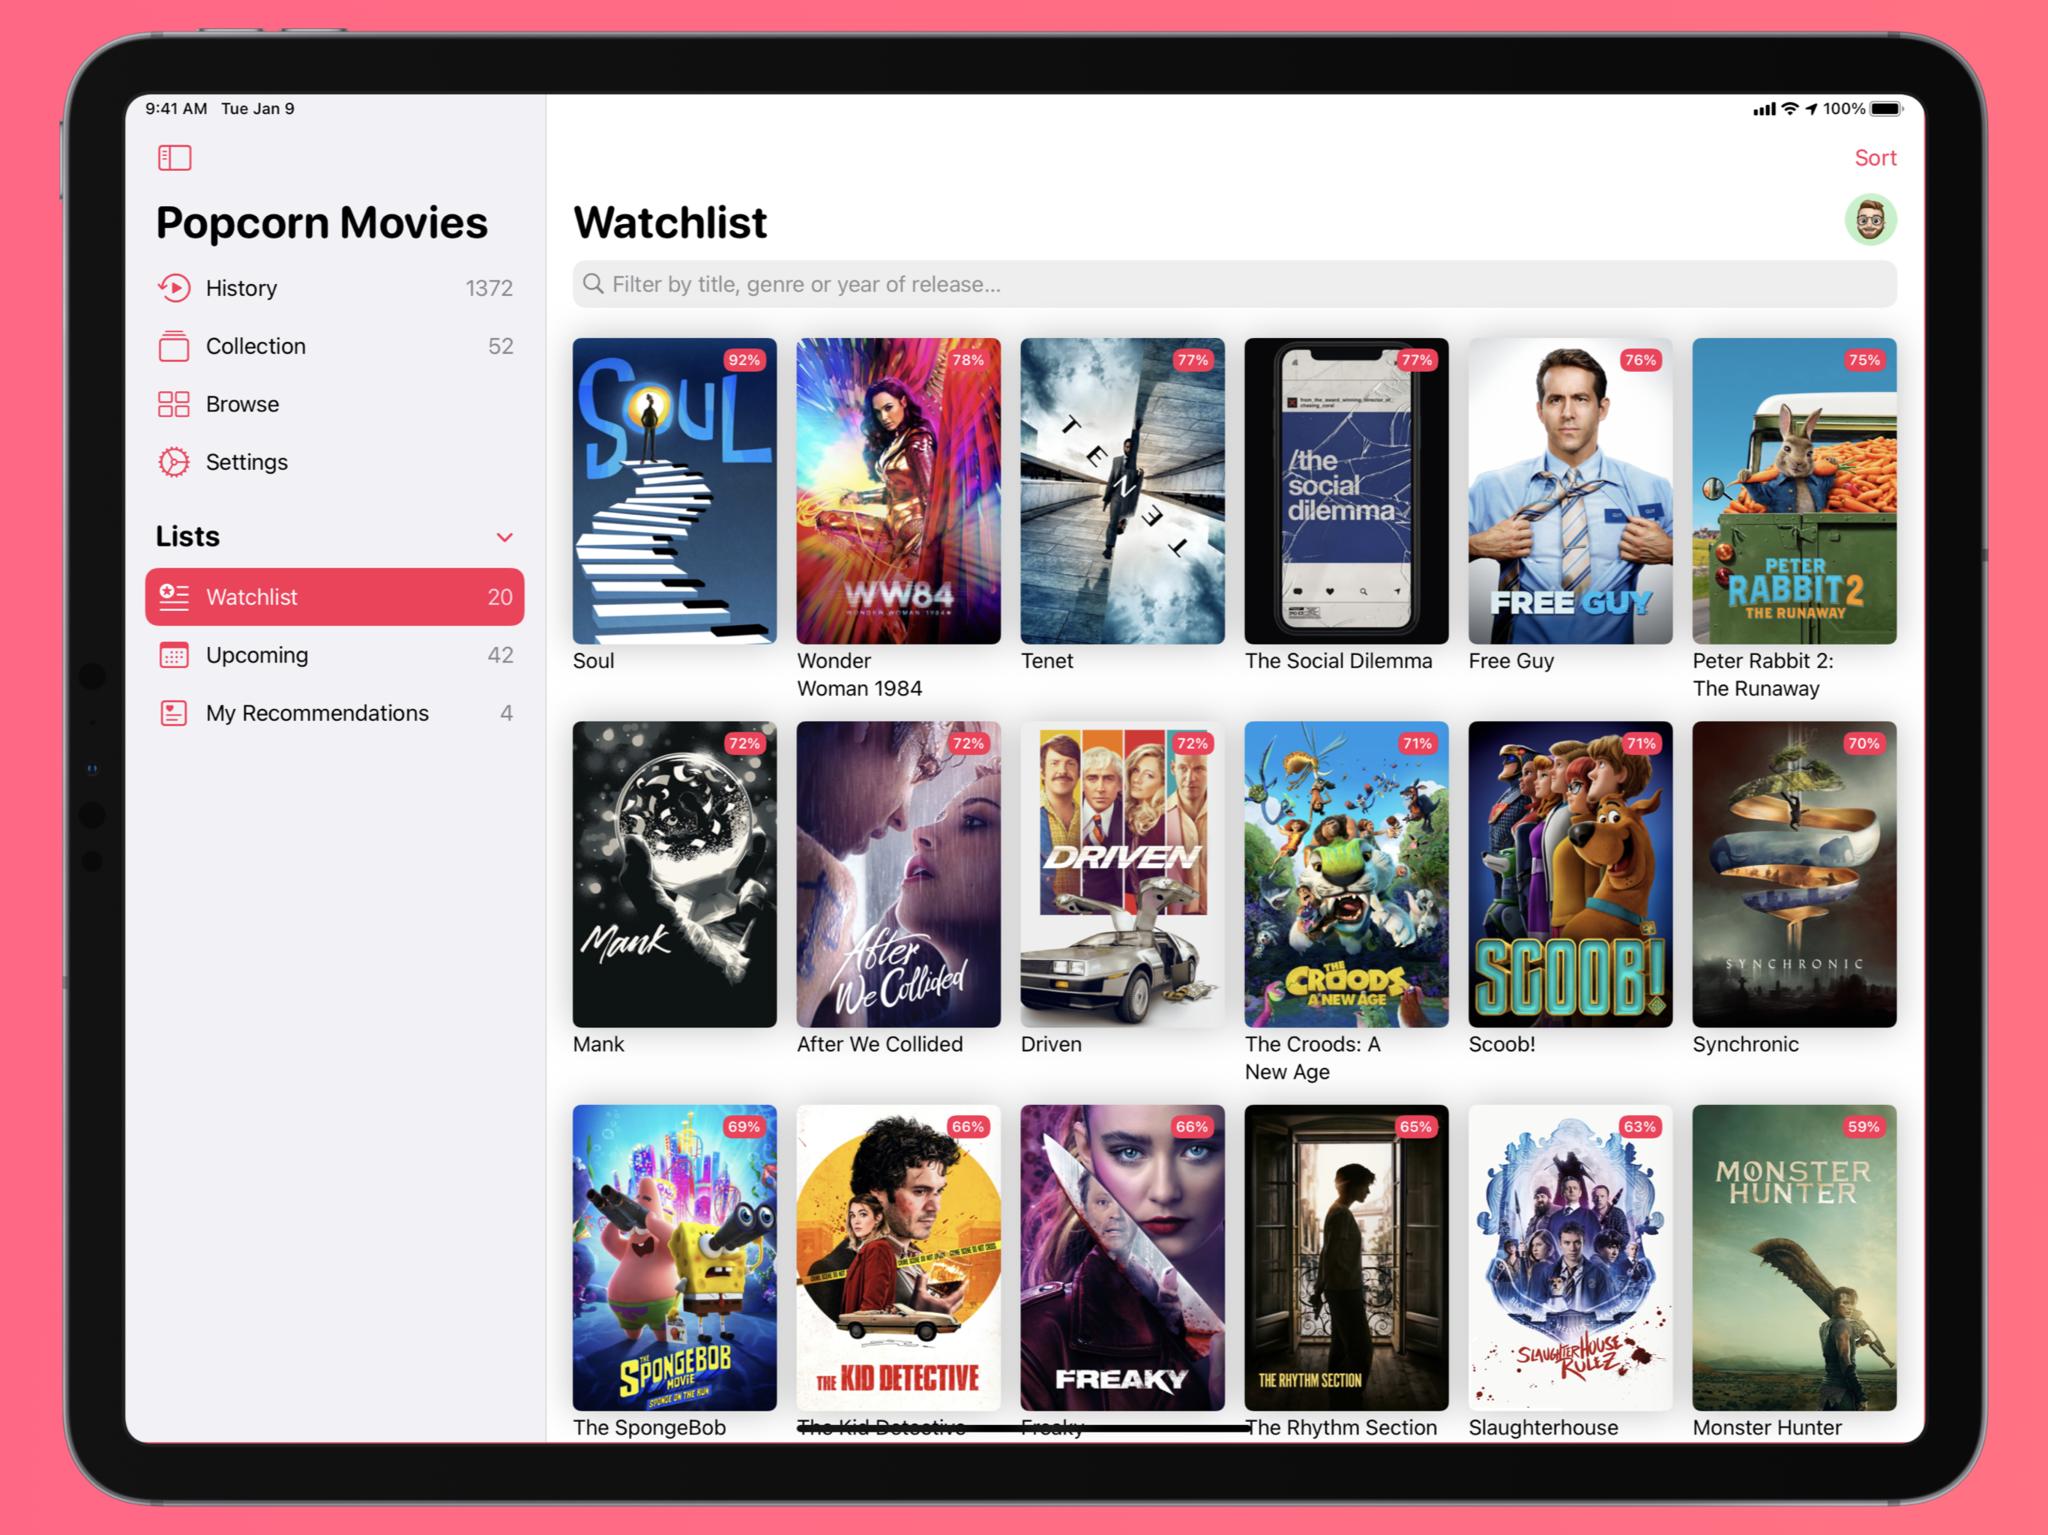Click the 'Wonder Woman 1984' title text
Image resolution: width=2048 pixels, height=1535 pixels.
tap(859, 674)
